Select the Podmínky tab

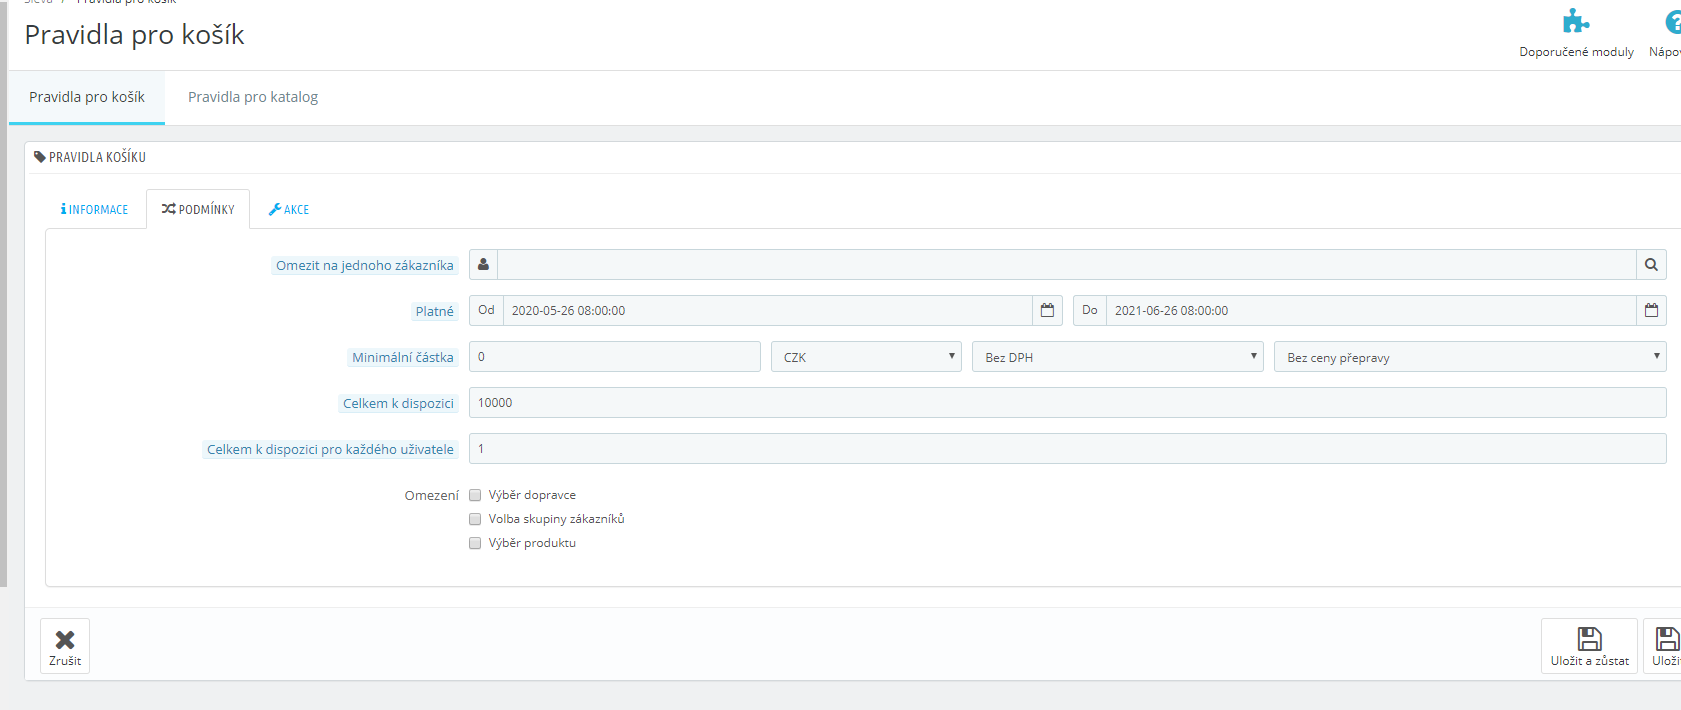(198, 210)
